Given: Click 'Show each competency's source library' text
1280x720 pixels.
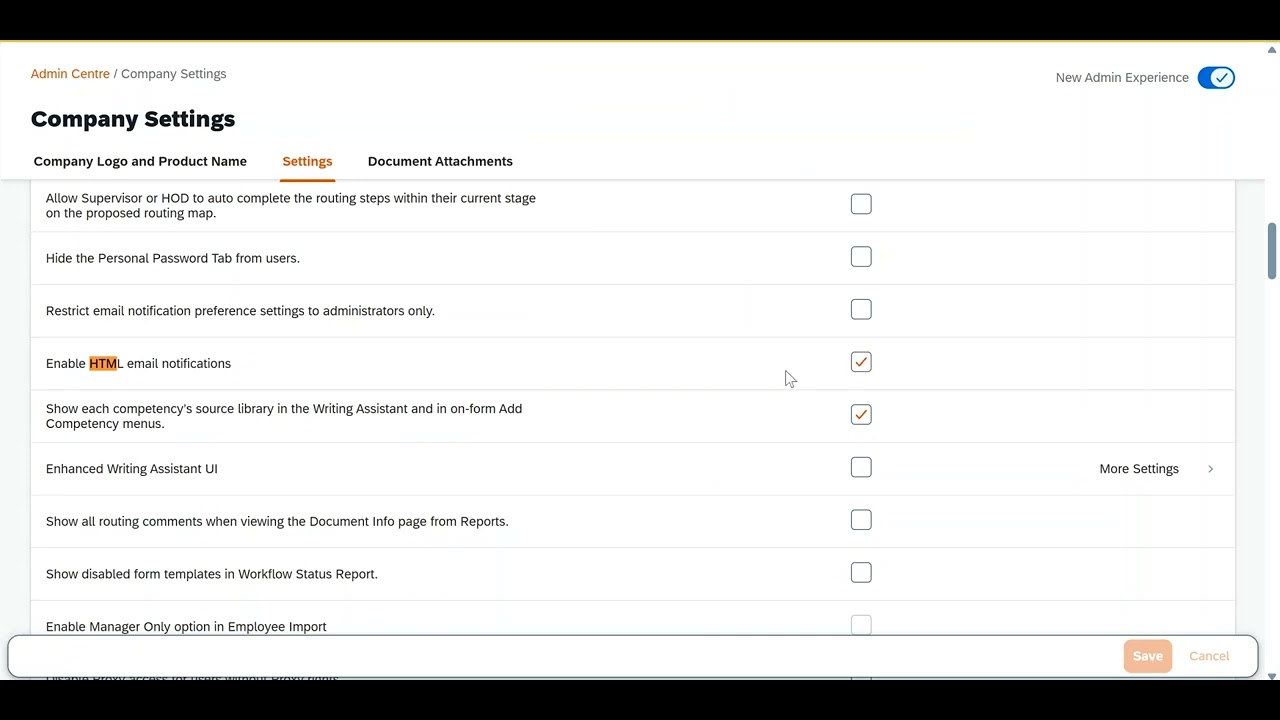Looking at the screenshot, I should tap(284, 416).
